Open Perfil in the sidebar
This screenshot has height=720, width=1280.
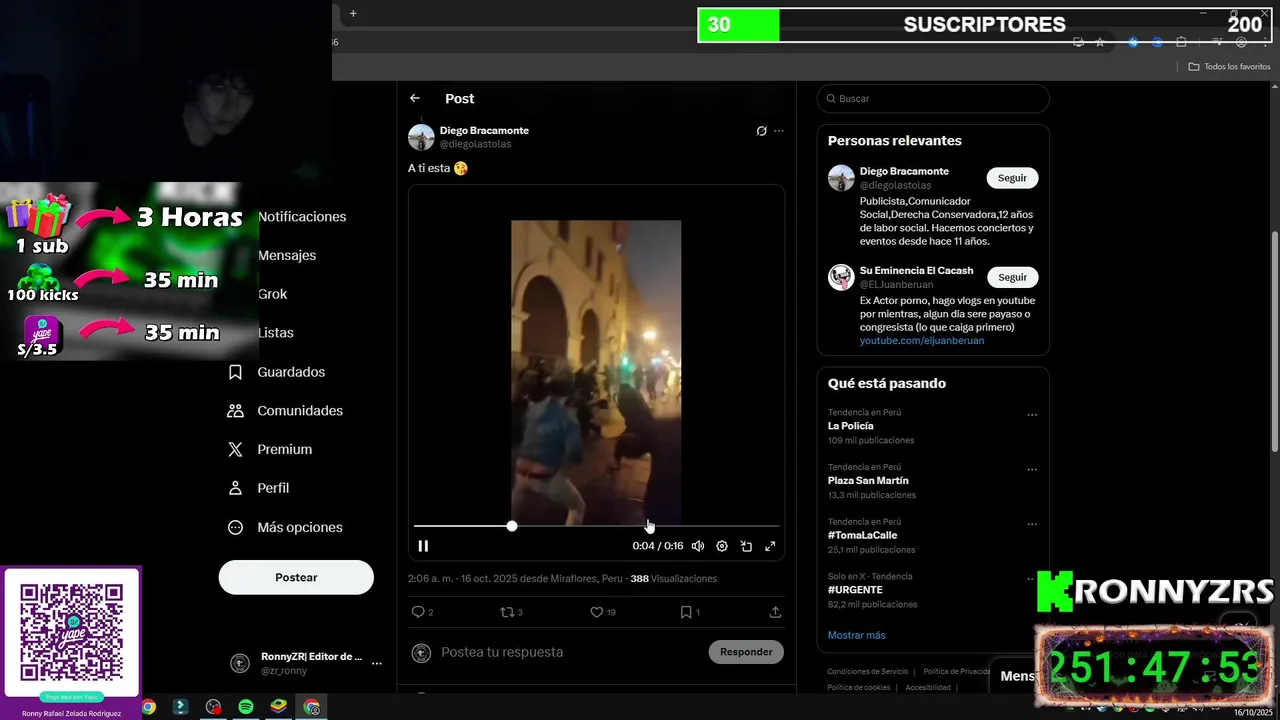click(x=258, y=488)
